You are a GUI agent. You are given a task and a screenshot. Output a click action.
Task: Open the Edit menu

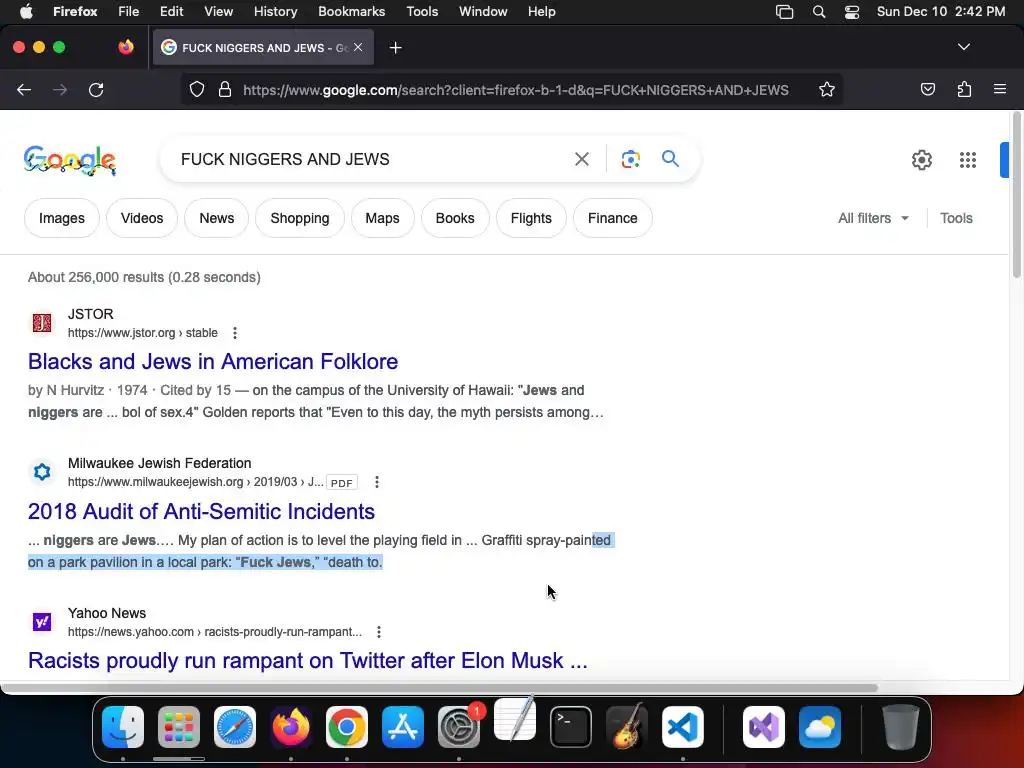[x=171, y=12]
